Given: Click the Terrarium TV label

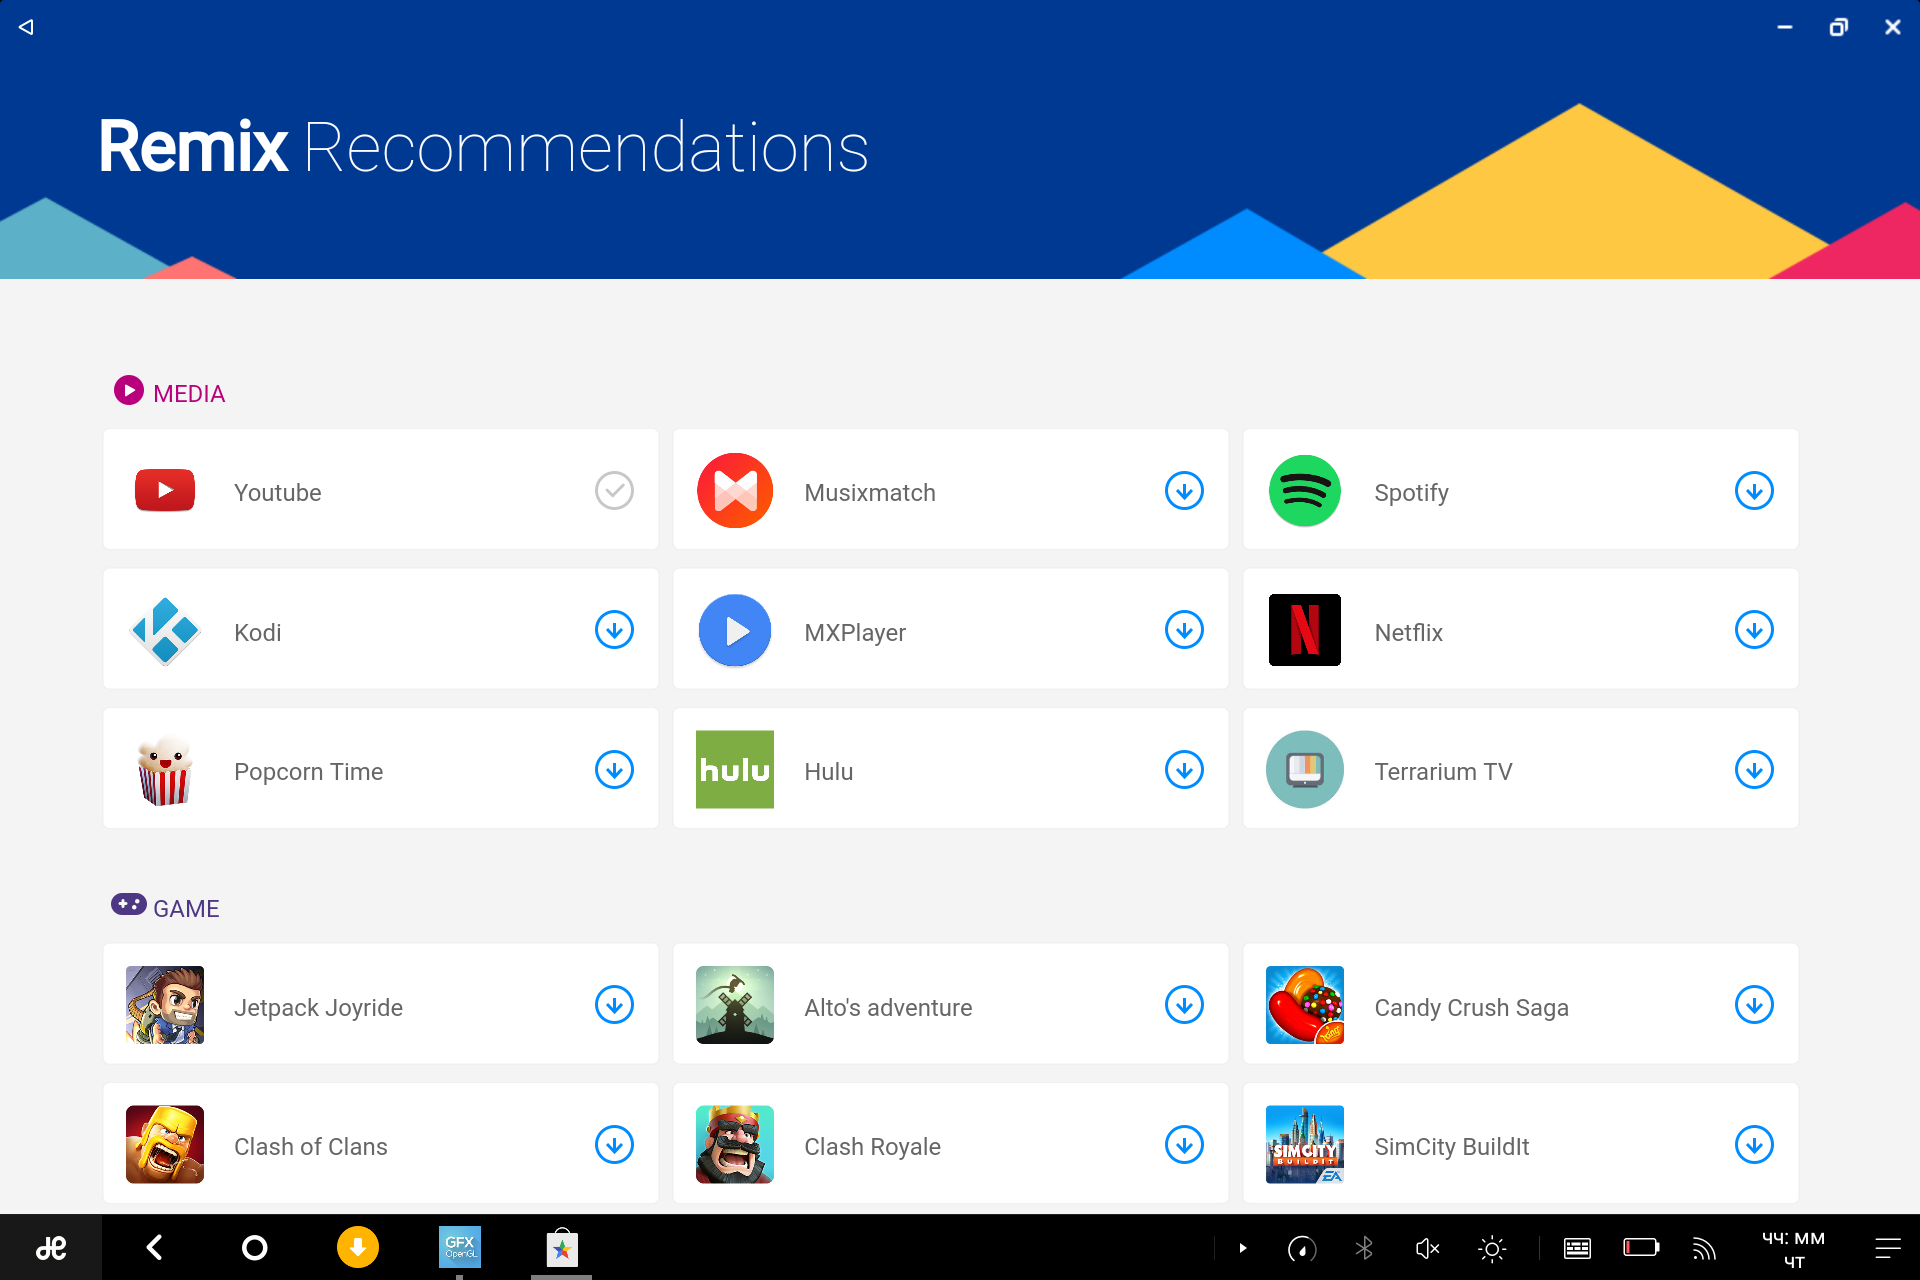Looking at the screenshot, I should coord(1443,772).
